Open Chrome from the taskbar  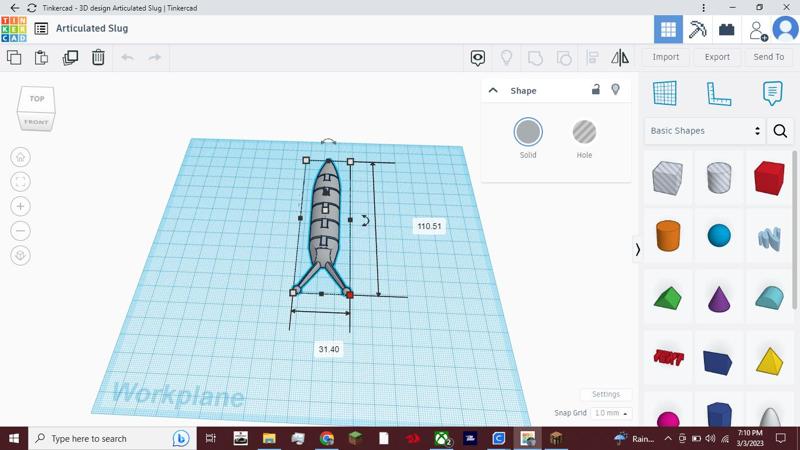click(x=327, y=438)
